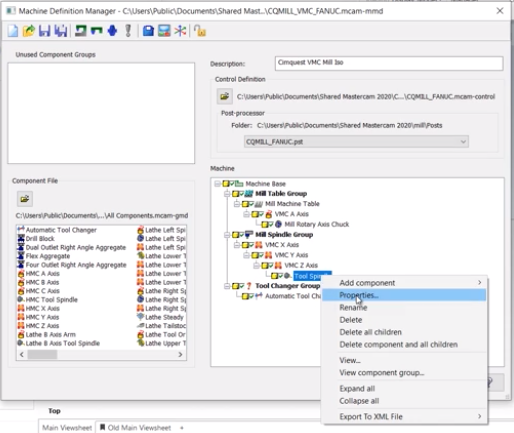The width and height of the screenshot is (514, 433).
Task: Choose Rename from the context menu
Action: click(x=404, y=307)
